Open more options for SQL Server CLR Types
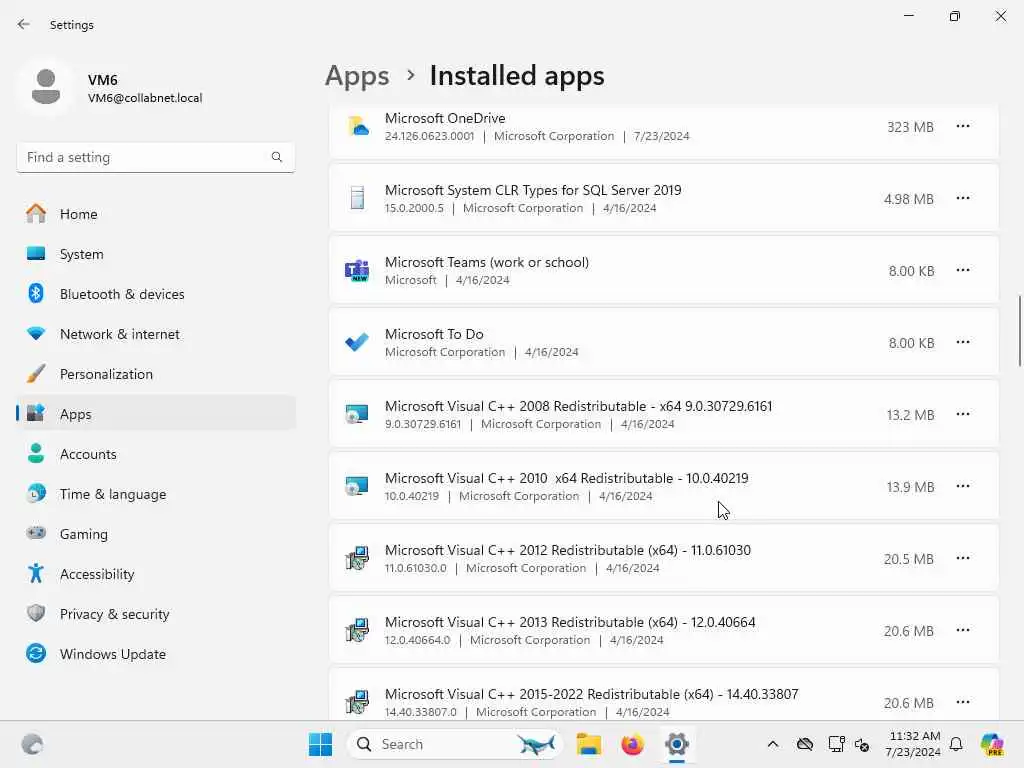1024x768 pixels. pyautogui.click(x=963, y=198)
